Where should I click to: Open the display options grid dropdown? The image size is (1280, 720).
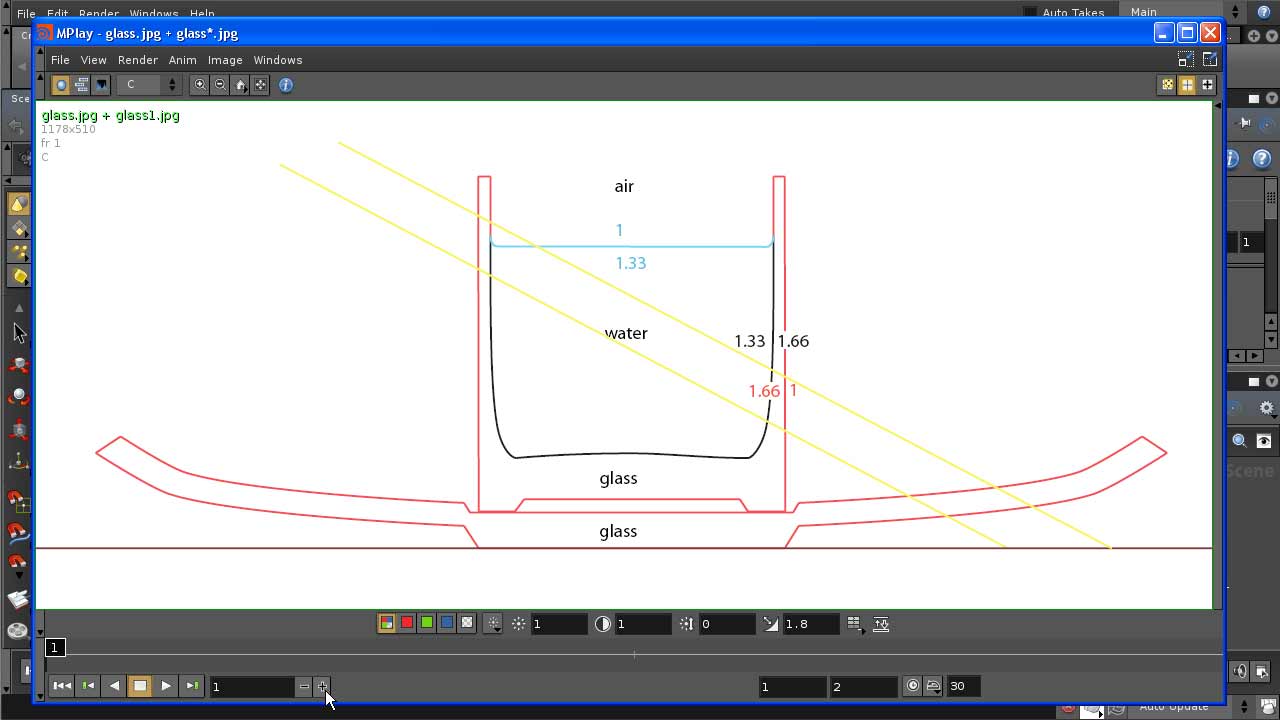click(x=854, y=624)
